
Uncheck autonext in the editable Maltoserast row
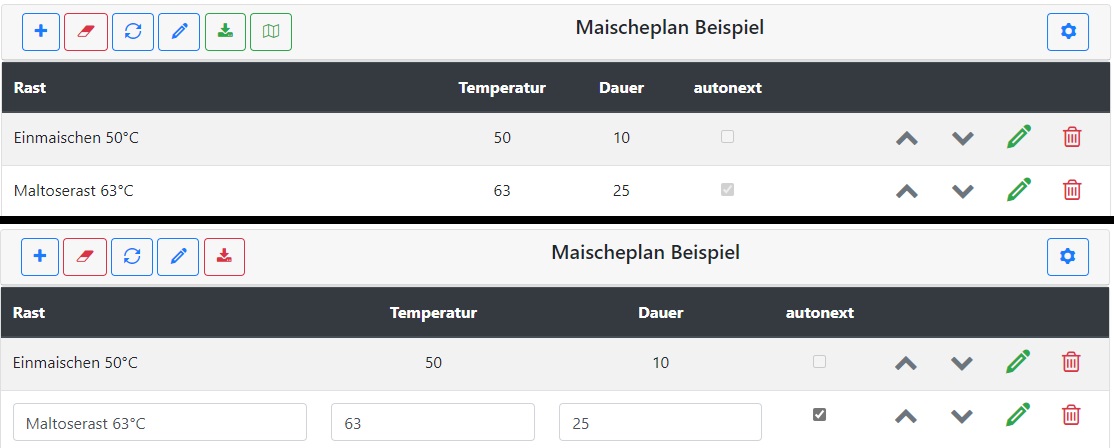pyautogui.click(x=820, y=414)
